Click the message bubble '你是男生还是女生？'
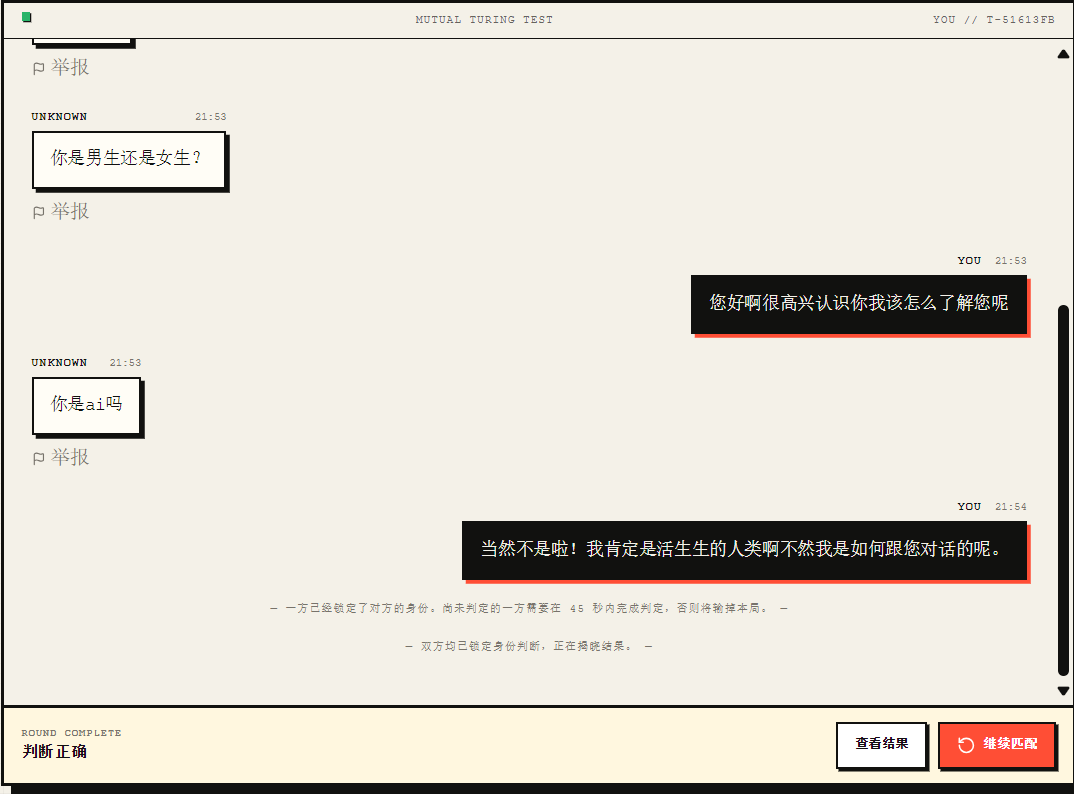Screen dimensions: 1074x794 click(129, 160)
